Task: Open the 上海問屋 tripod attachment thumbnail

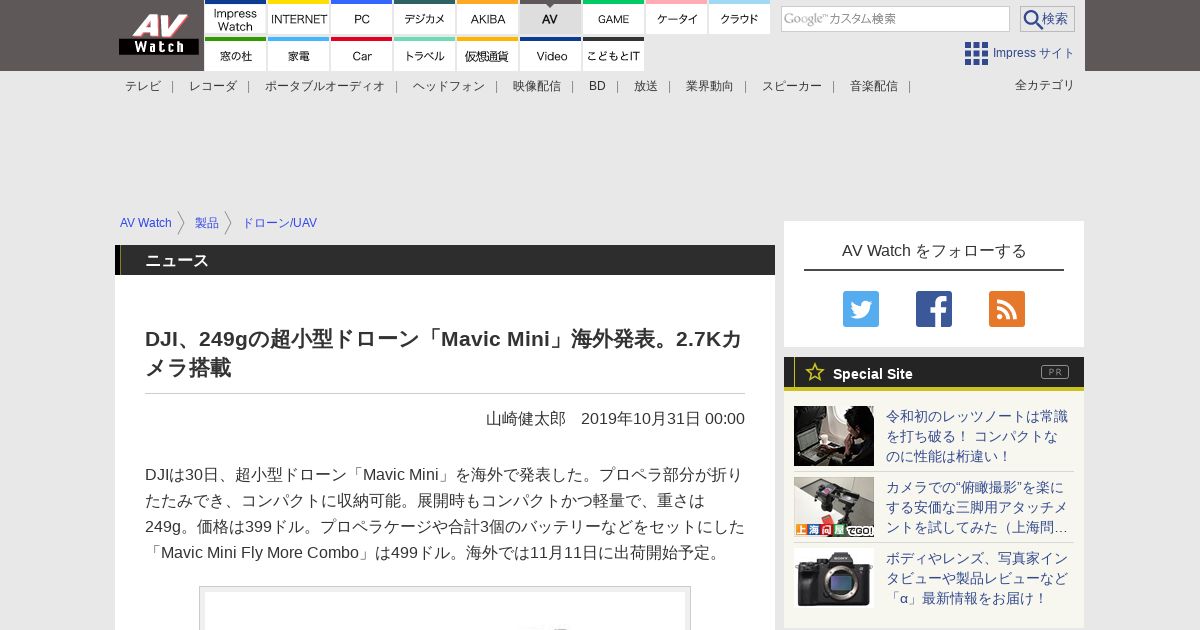Action: click(834, 507)
